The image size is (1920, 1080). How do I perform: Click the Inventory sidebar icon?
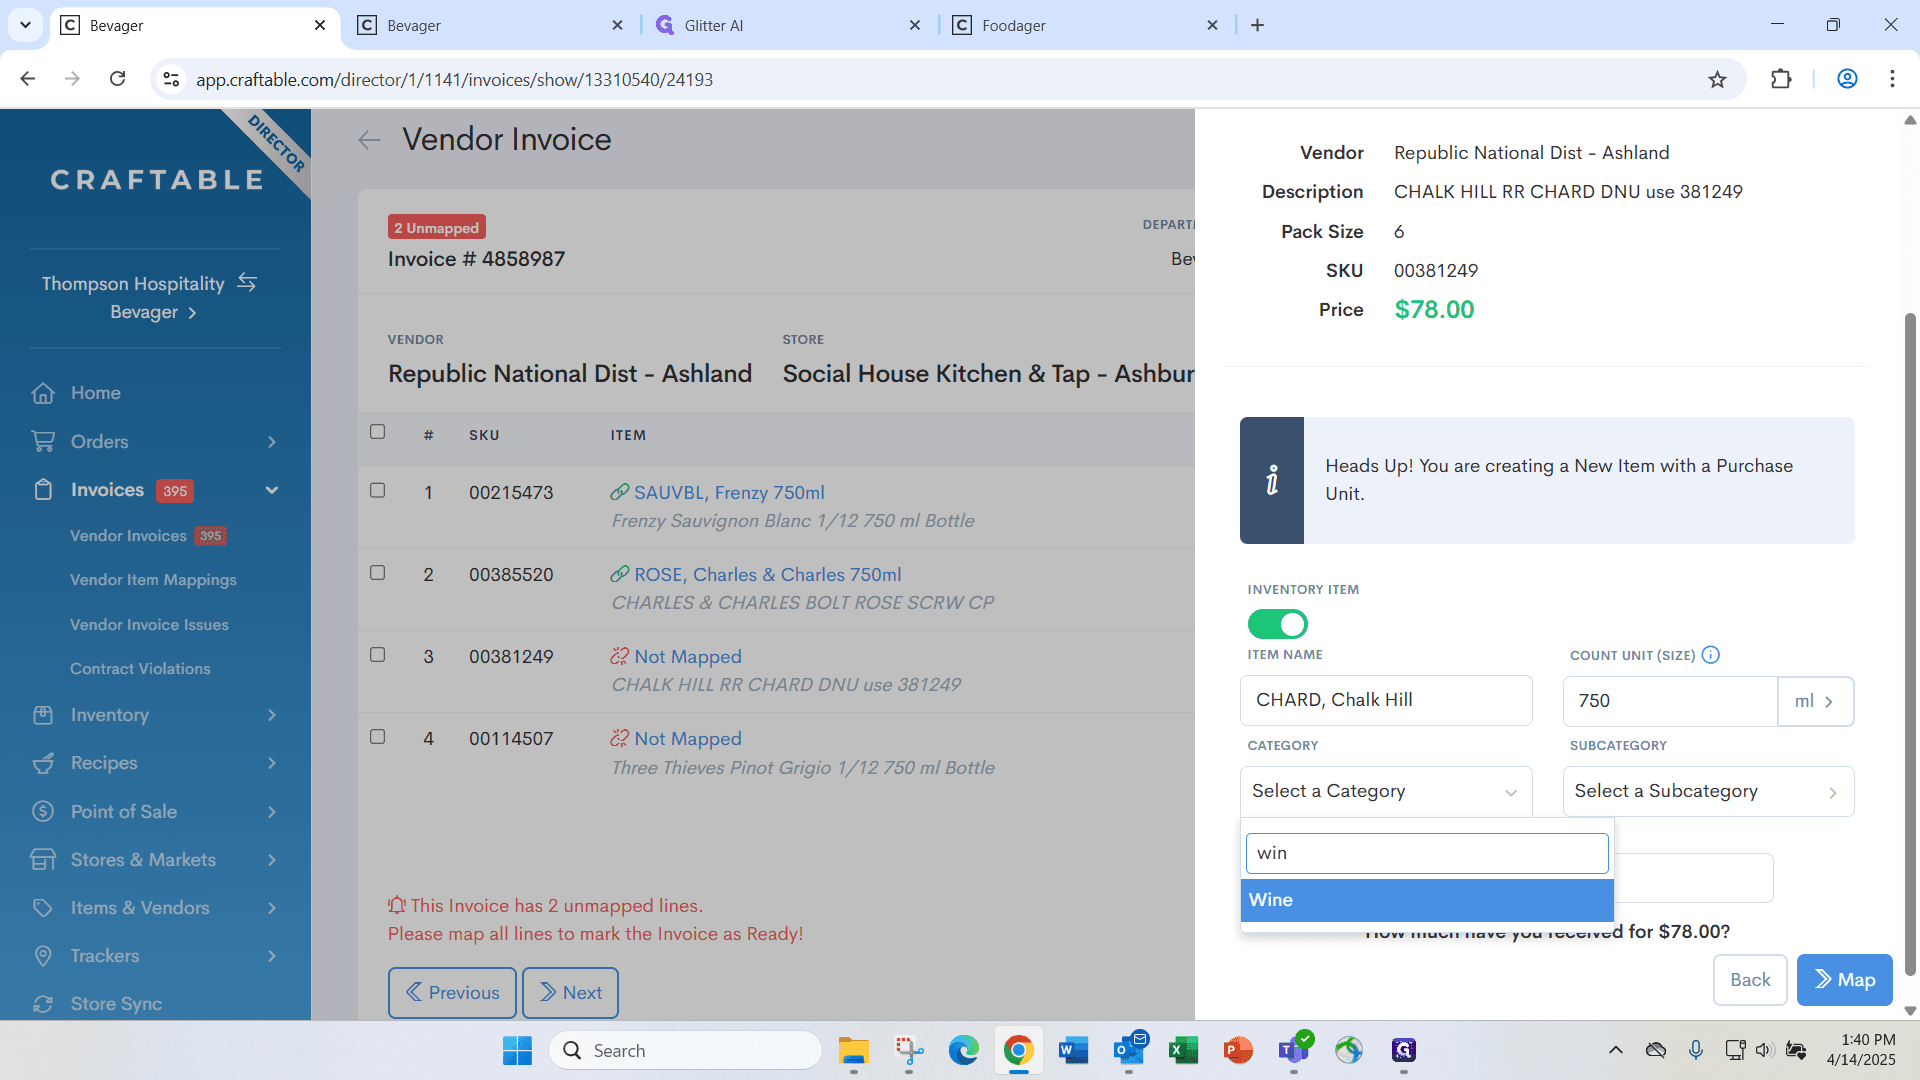pos(43,715)
